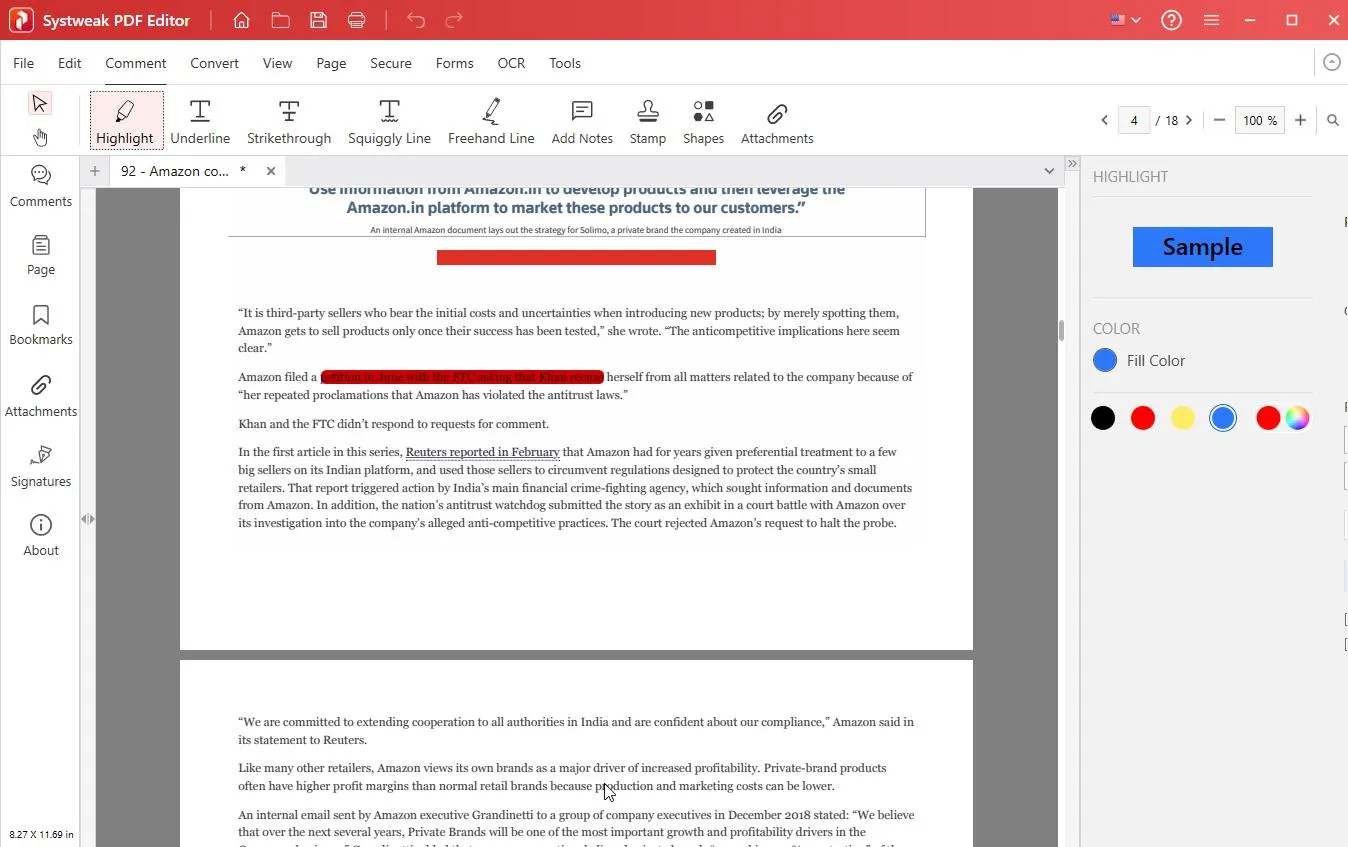Image resolution: width=1348 pixels, height=847 pixels.
Task: Activate the Hand pan tool
Action: coord(40,137)
